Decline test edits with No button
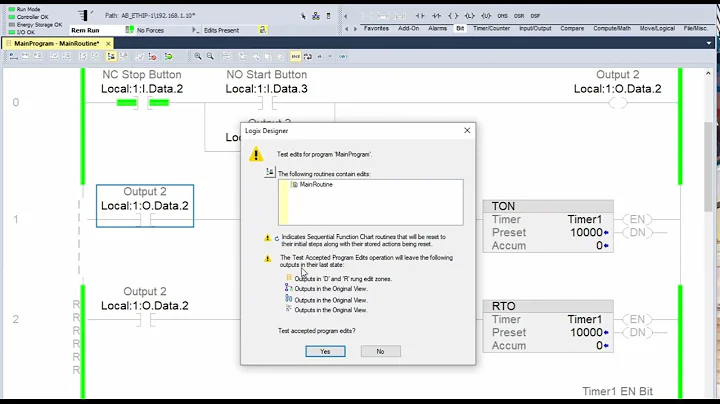This screenshot has width=720, height=404. coord(380,351)
